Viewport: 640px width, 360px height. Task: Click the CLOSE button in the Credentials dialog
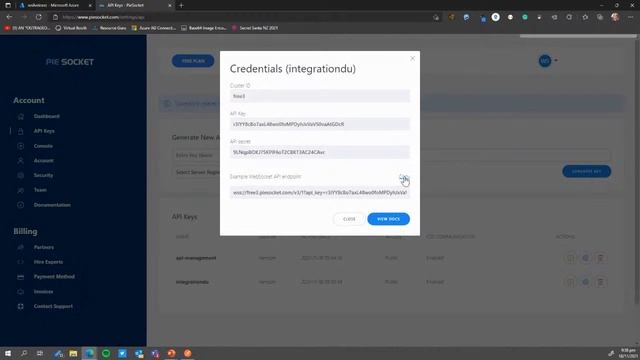point(349,219)
